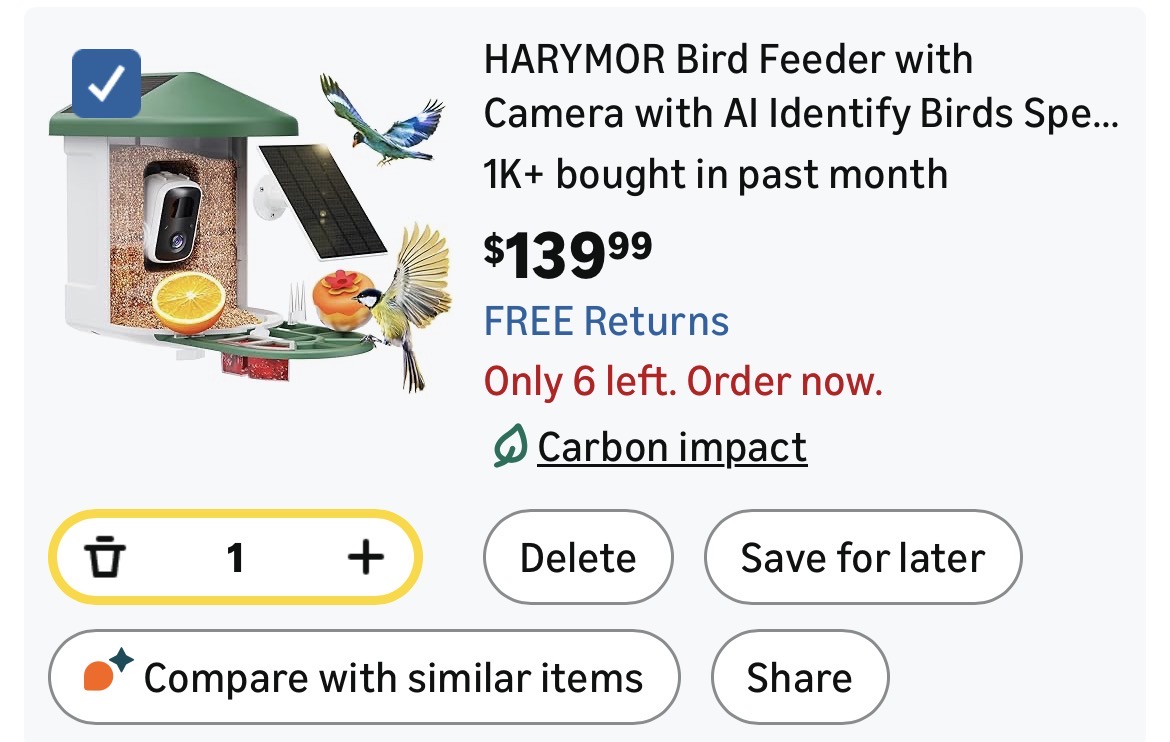Click the '1K+ bought in past month' text

click(x=715, y=175)
